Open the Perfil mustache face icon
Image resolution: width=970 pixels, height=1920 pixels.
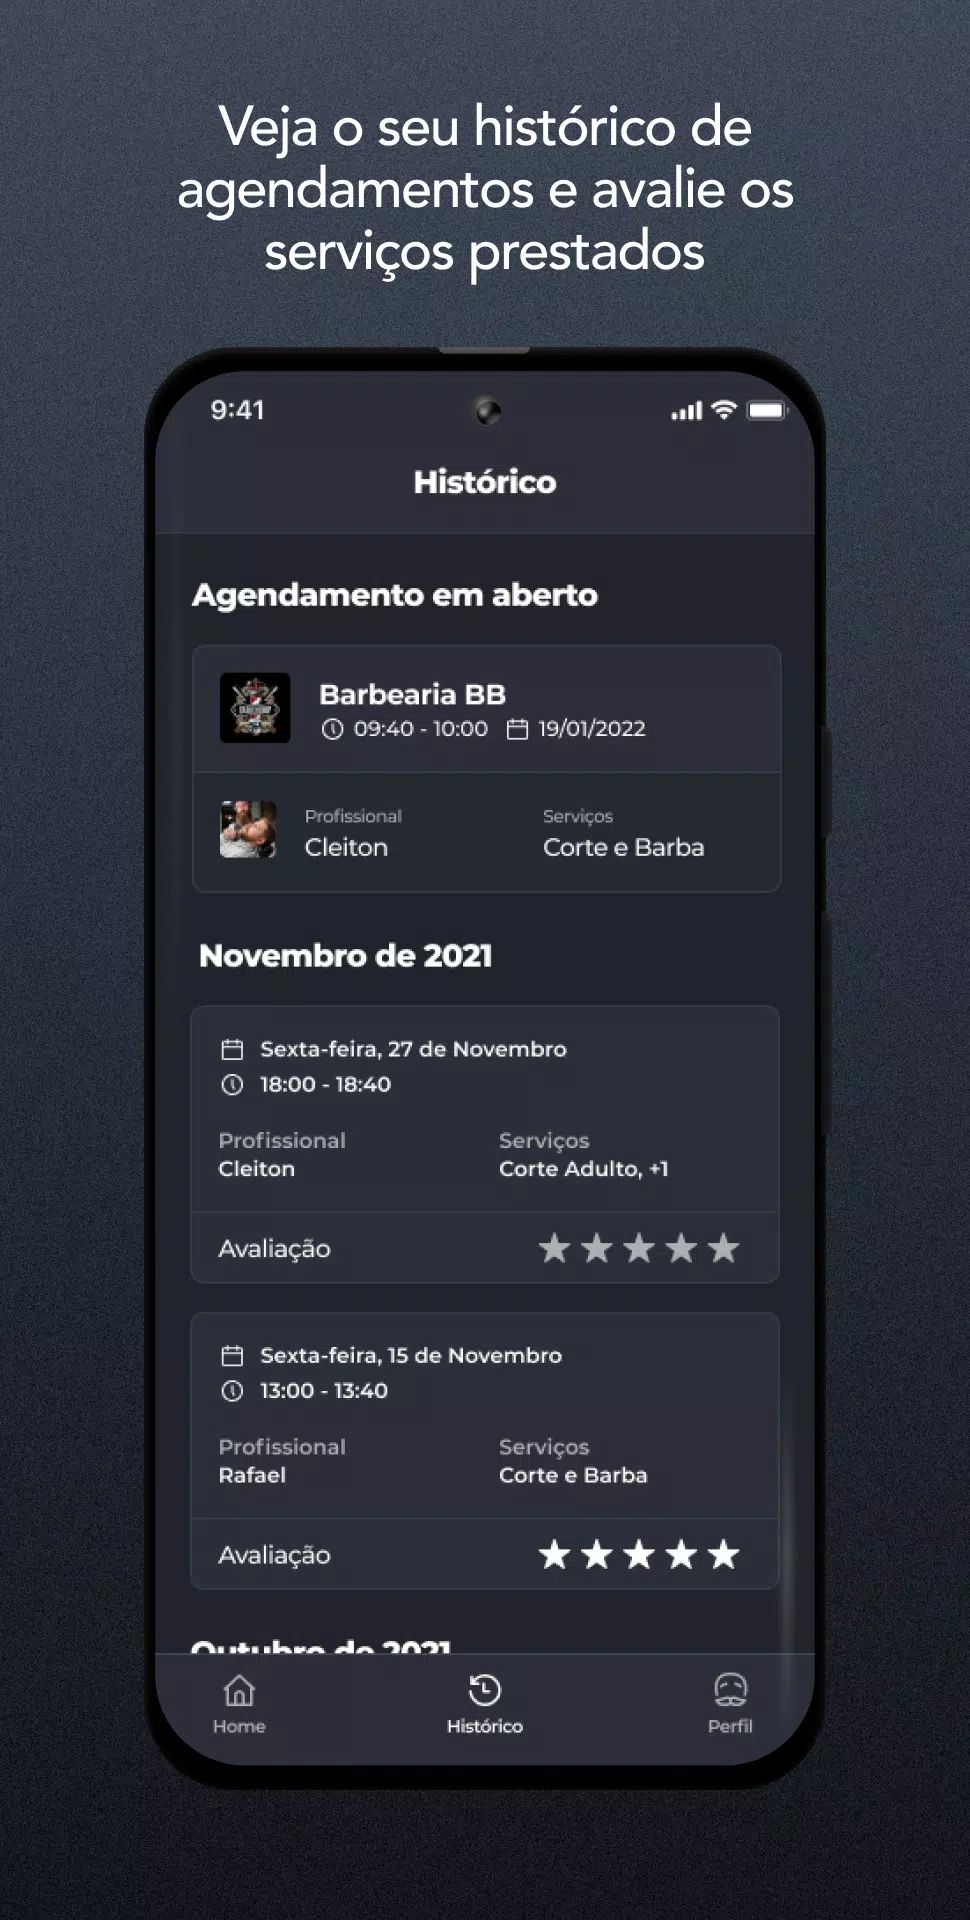pyautogui.click(x=730, y=1690)
